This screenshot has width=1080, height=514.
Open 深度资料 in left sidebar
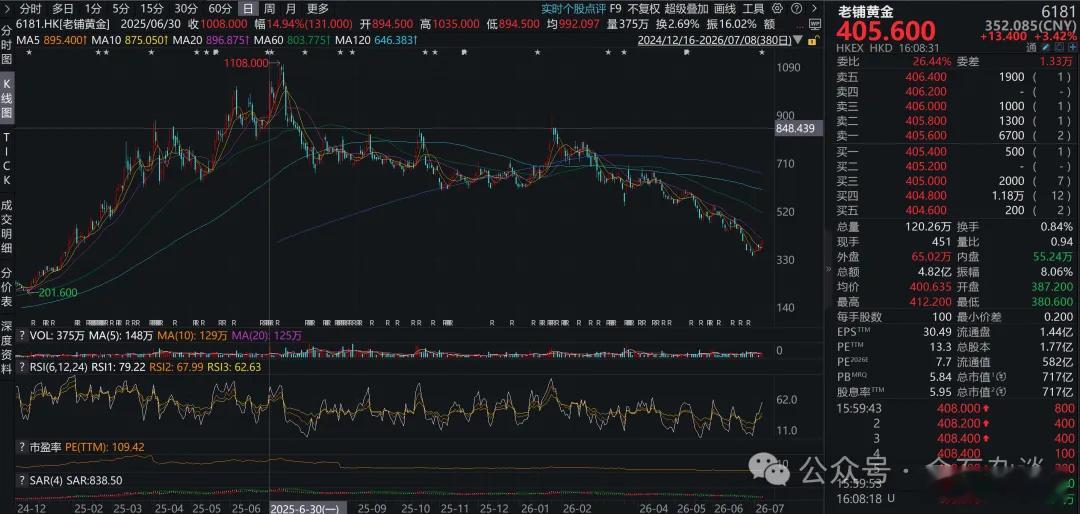pyautogui.click(x=7, y=348)
